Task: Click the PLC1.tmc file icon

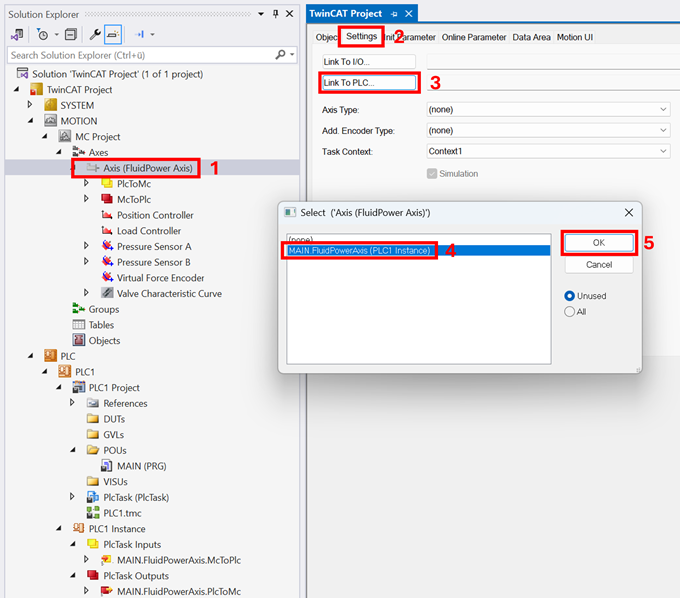Action: (x=93, y=513)
